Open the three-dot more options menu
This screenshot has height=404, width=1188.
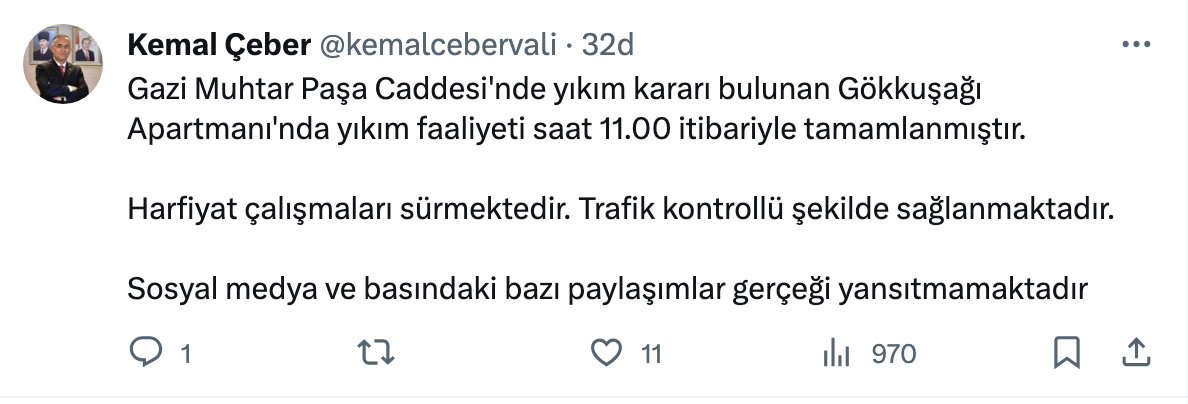(x=1137, y=46)
